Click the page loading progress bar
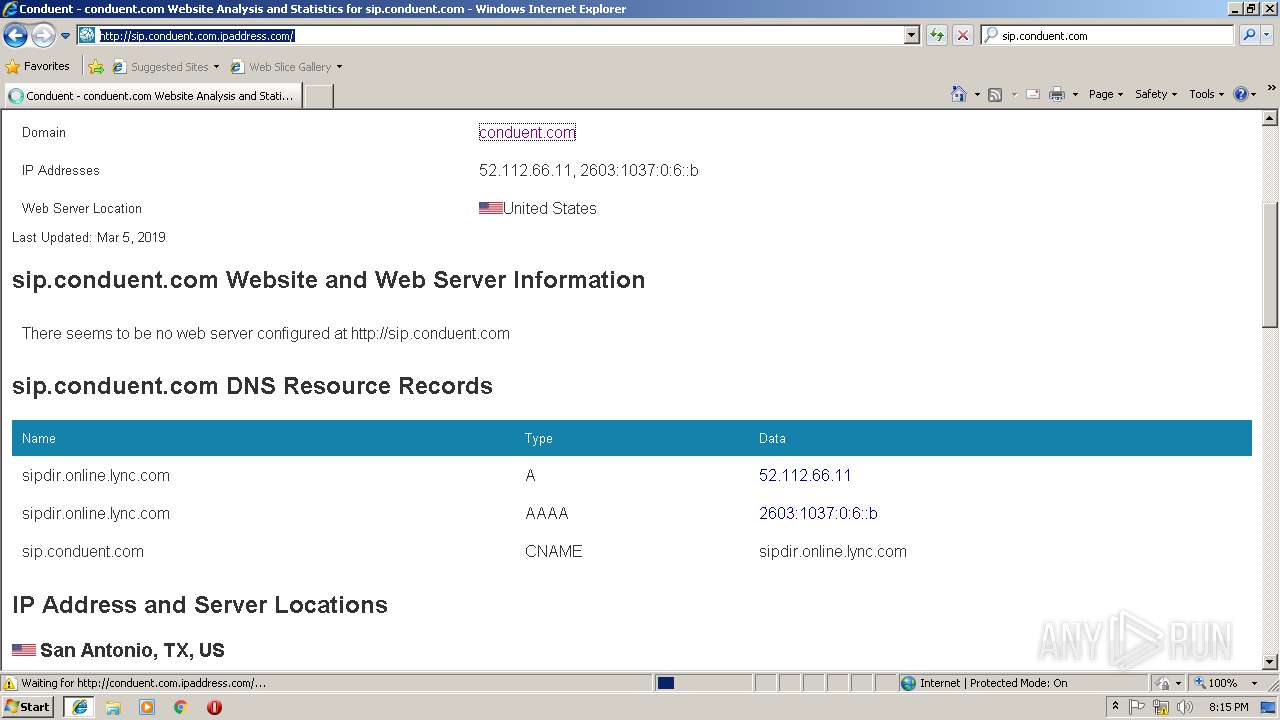The image size is (1280, 720). coord(703,683)
